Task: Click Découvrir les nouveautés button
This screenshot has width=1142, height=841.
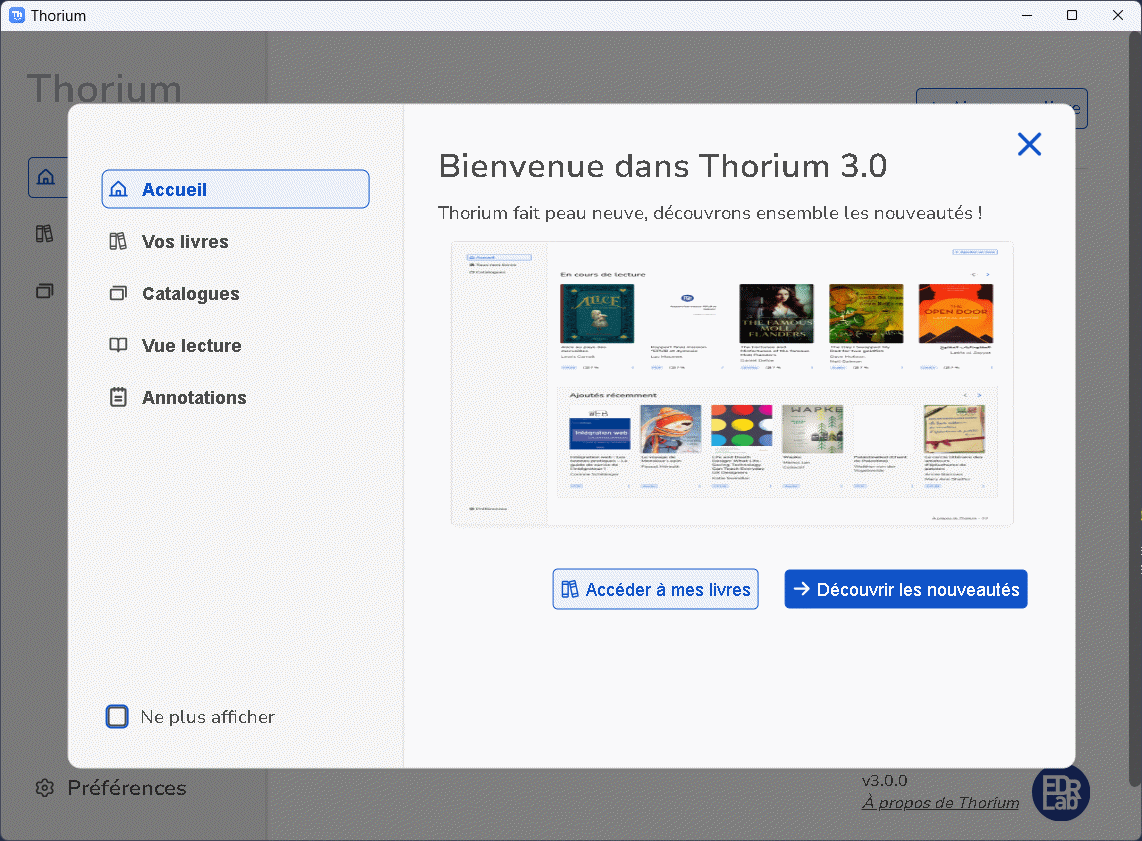Action: (906, 589)
